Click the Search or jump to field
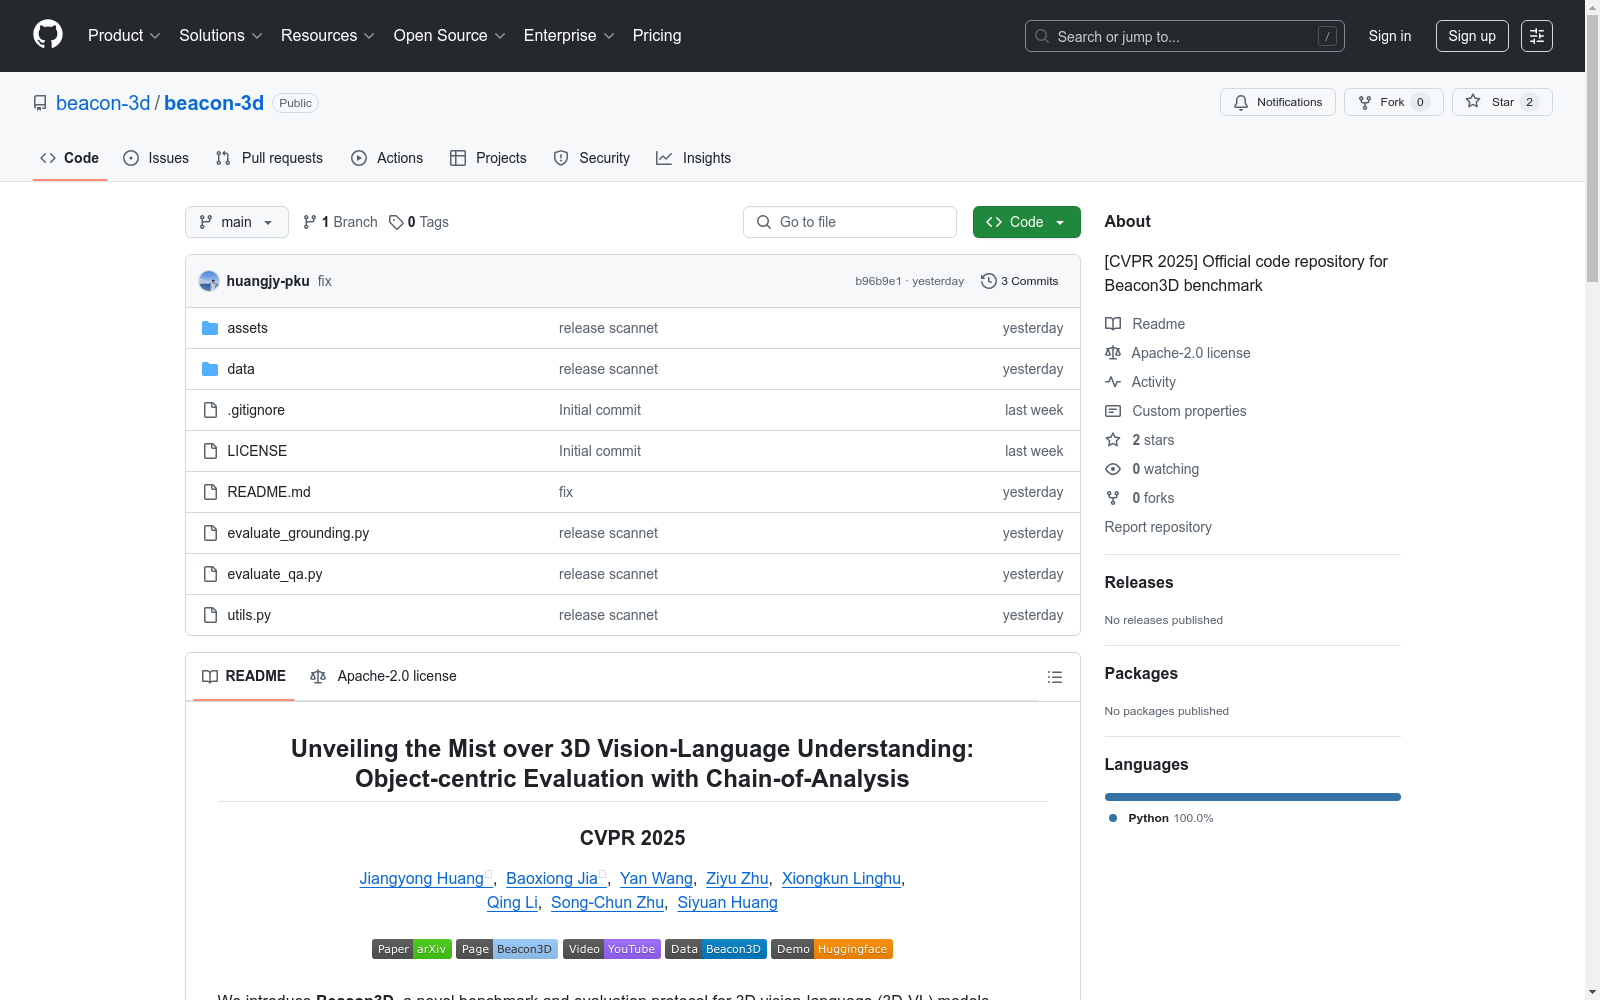Viewport: 1600px width, 1000px height. 1185,36
